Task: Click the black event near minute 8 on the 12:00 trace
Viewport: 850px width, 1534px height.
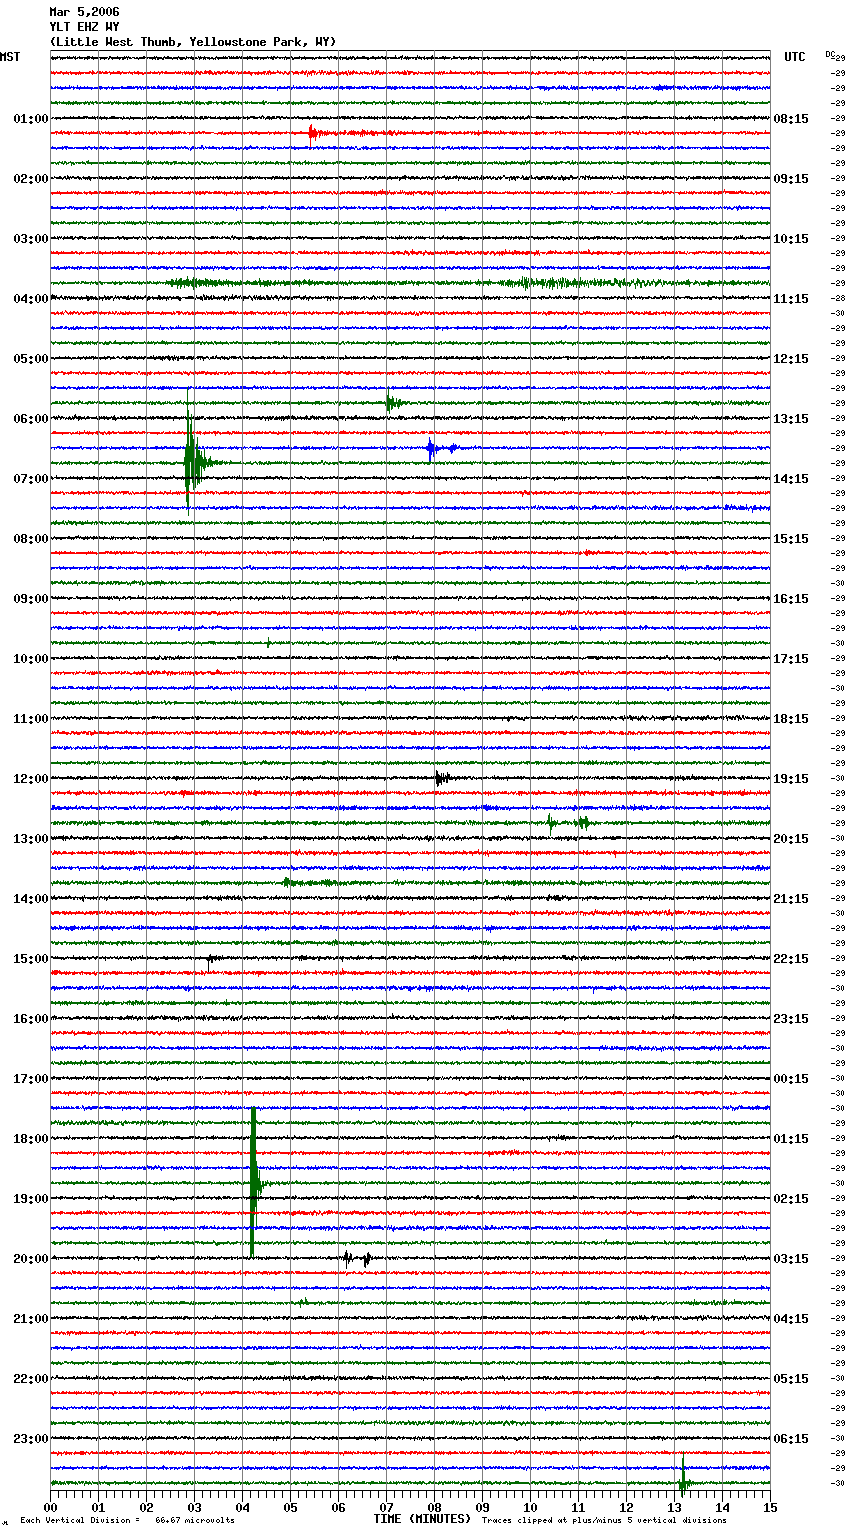Action: [x=441, y=778]
